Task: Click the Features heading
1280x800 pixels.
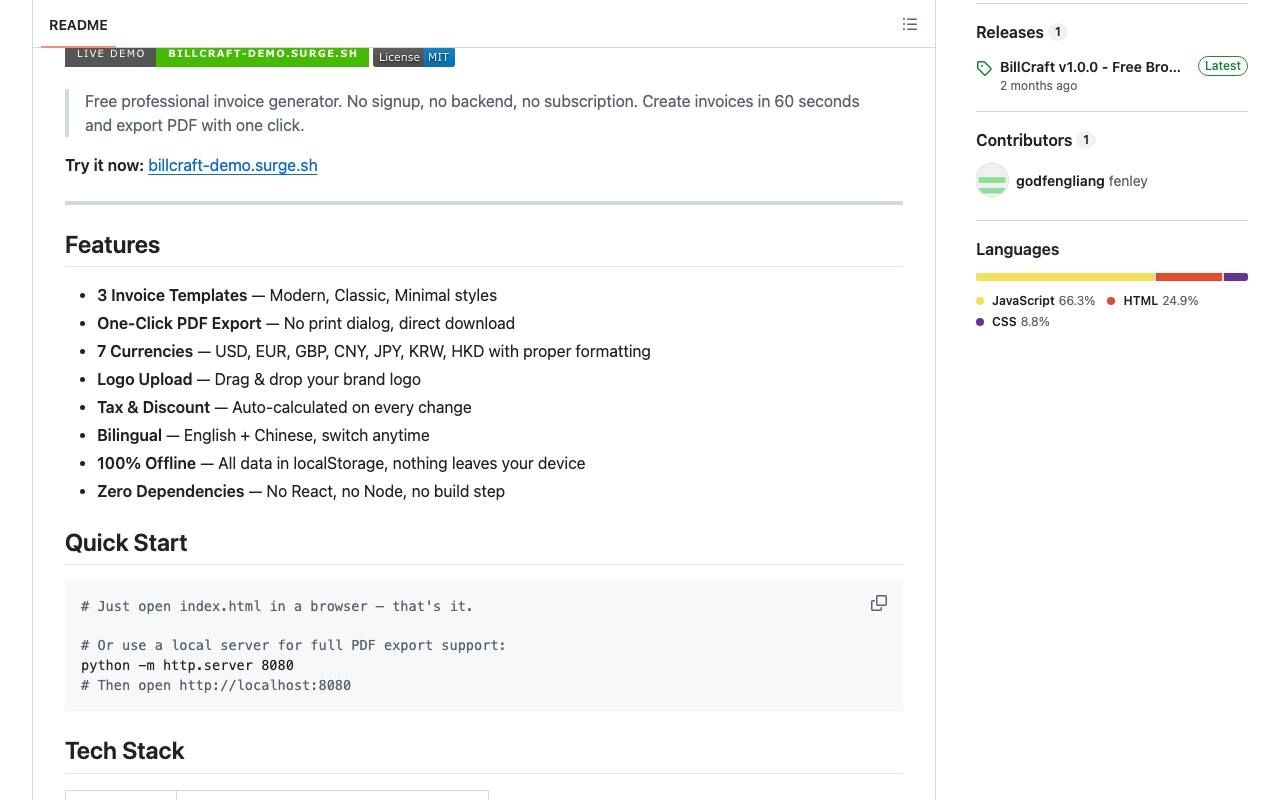Action: pos(112,245)
